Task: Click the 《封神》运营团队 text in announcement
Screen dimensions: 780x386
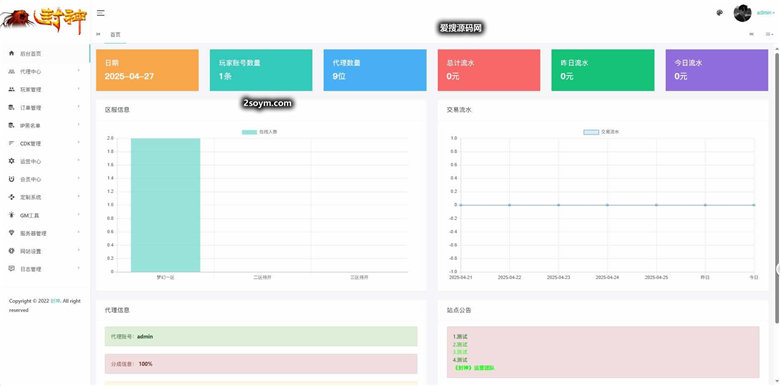Action: click(473, 368)
